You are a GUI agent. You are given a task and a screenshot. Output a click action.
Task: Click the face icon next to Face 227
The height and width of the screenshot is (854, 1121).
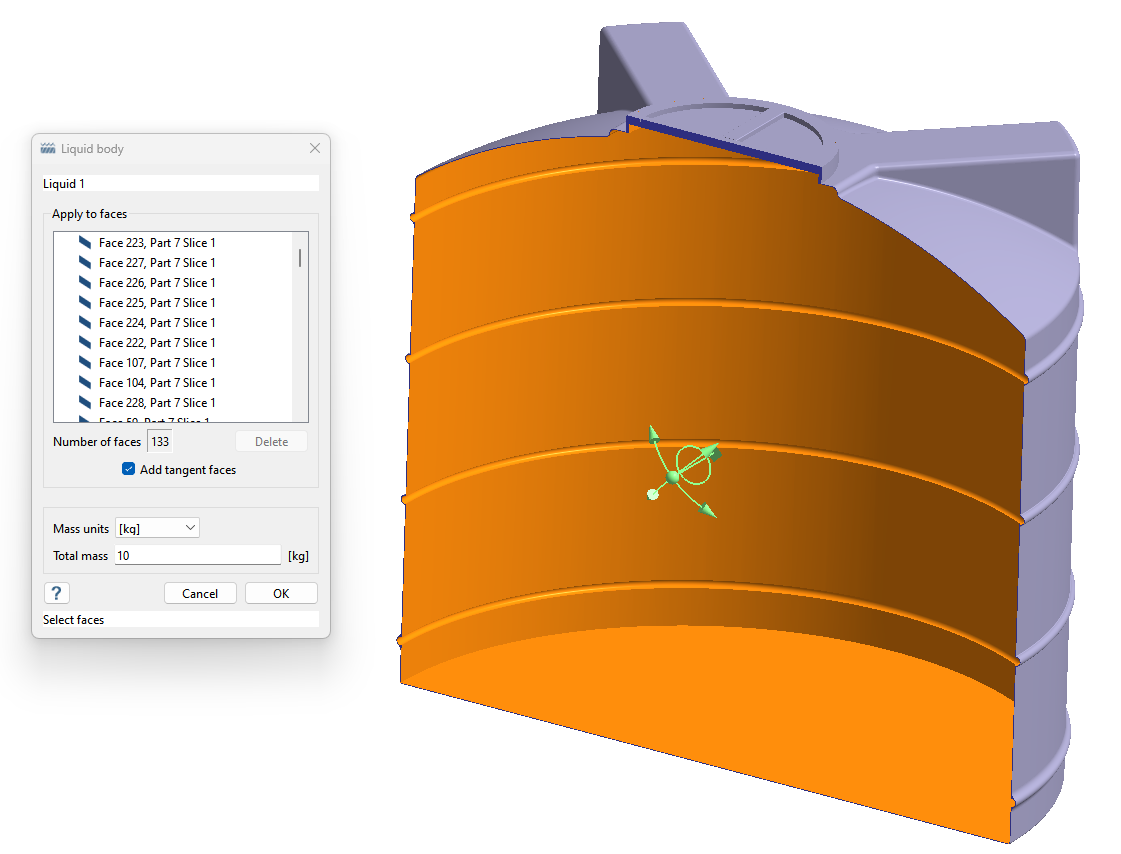[85, 263]
